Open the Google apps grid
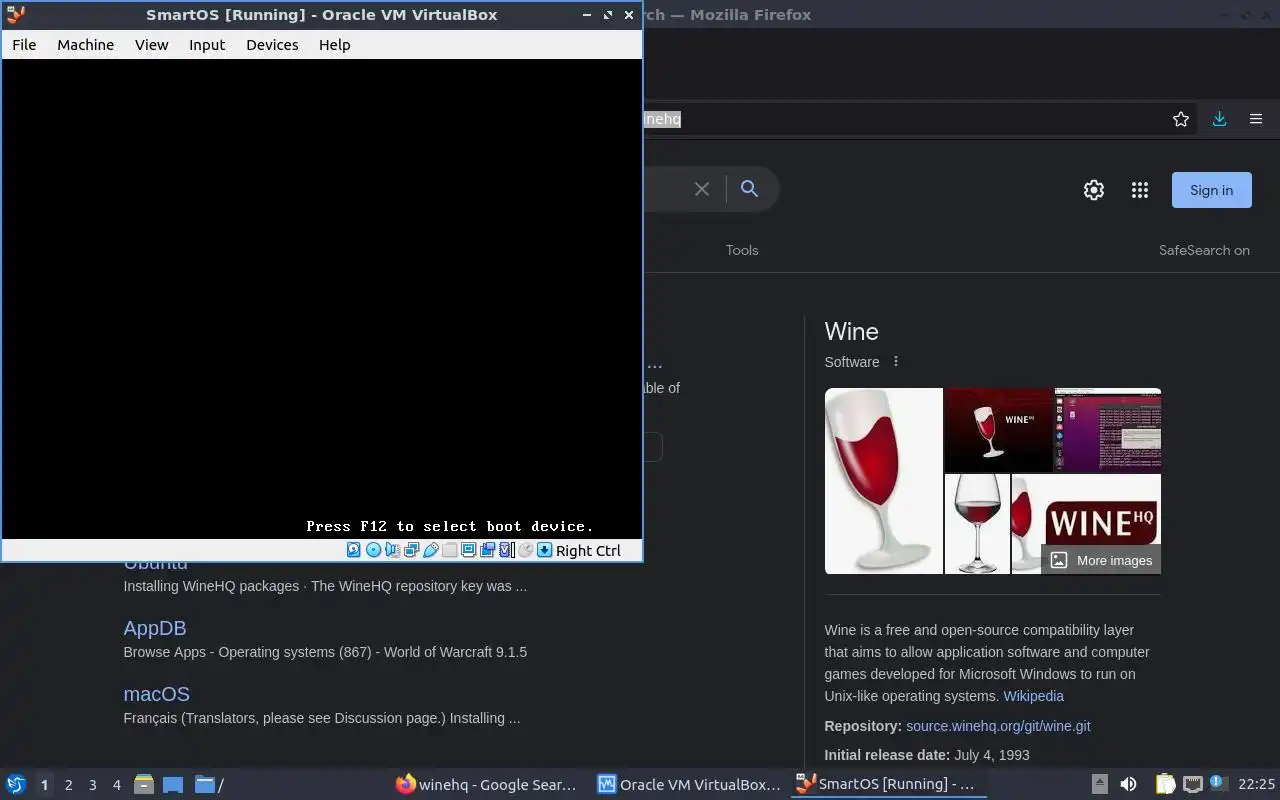 click(x=1139, y=190)
